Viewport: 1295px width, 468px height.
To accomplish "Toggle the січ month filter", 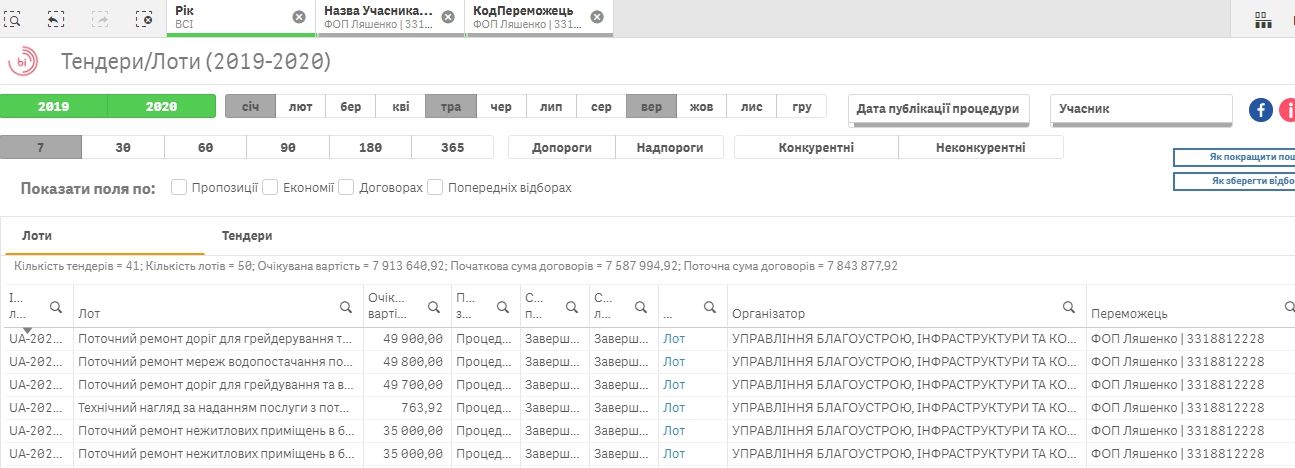I will coord(250,107).
